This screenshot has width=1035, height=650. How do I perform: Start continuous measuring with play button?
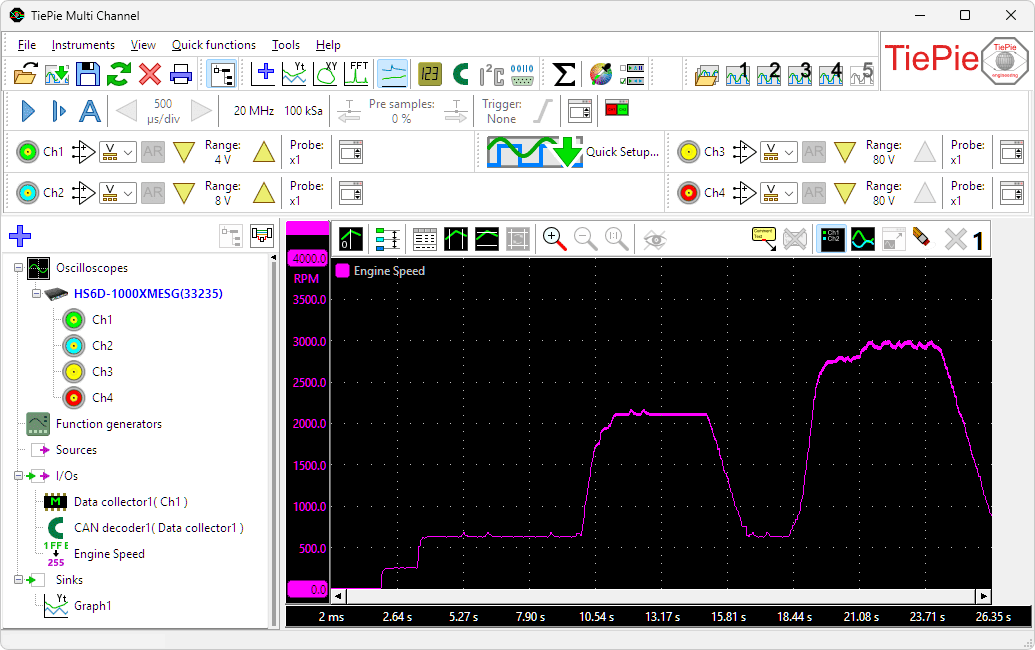click(28, 111)
